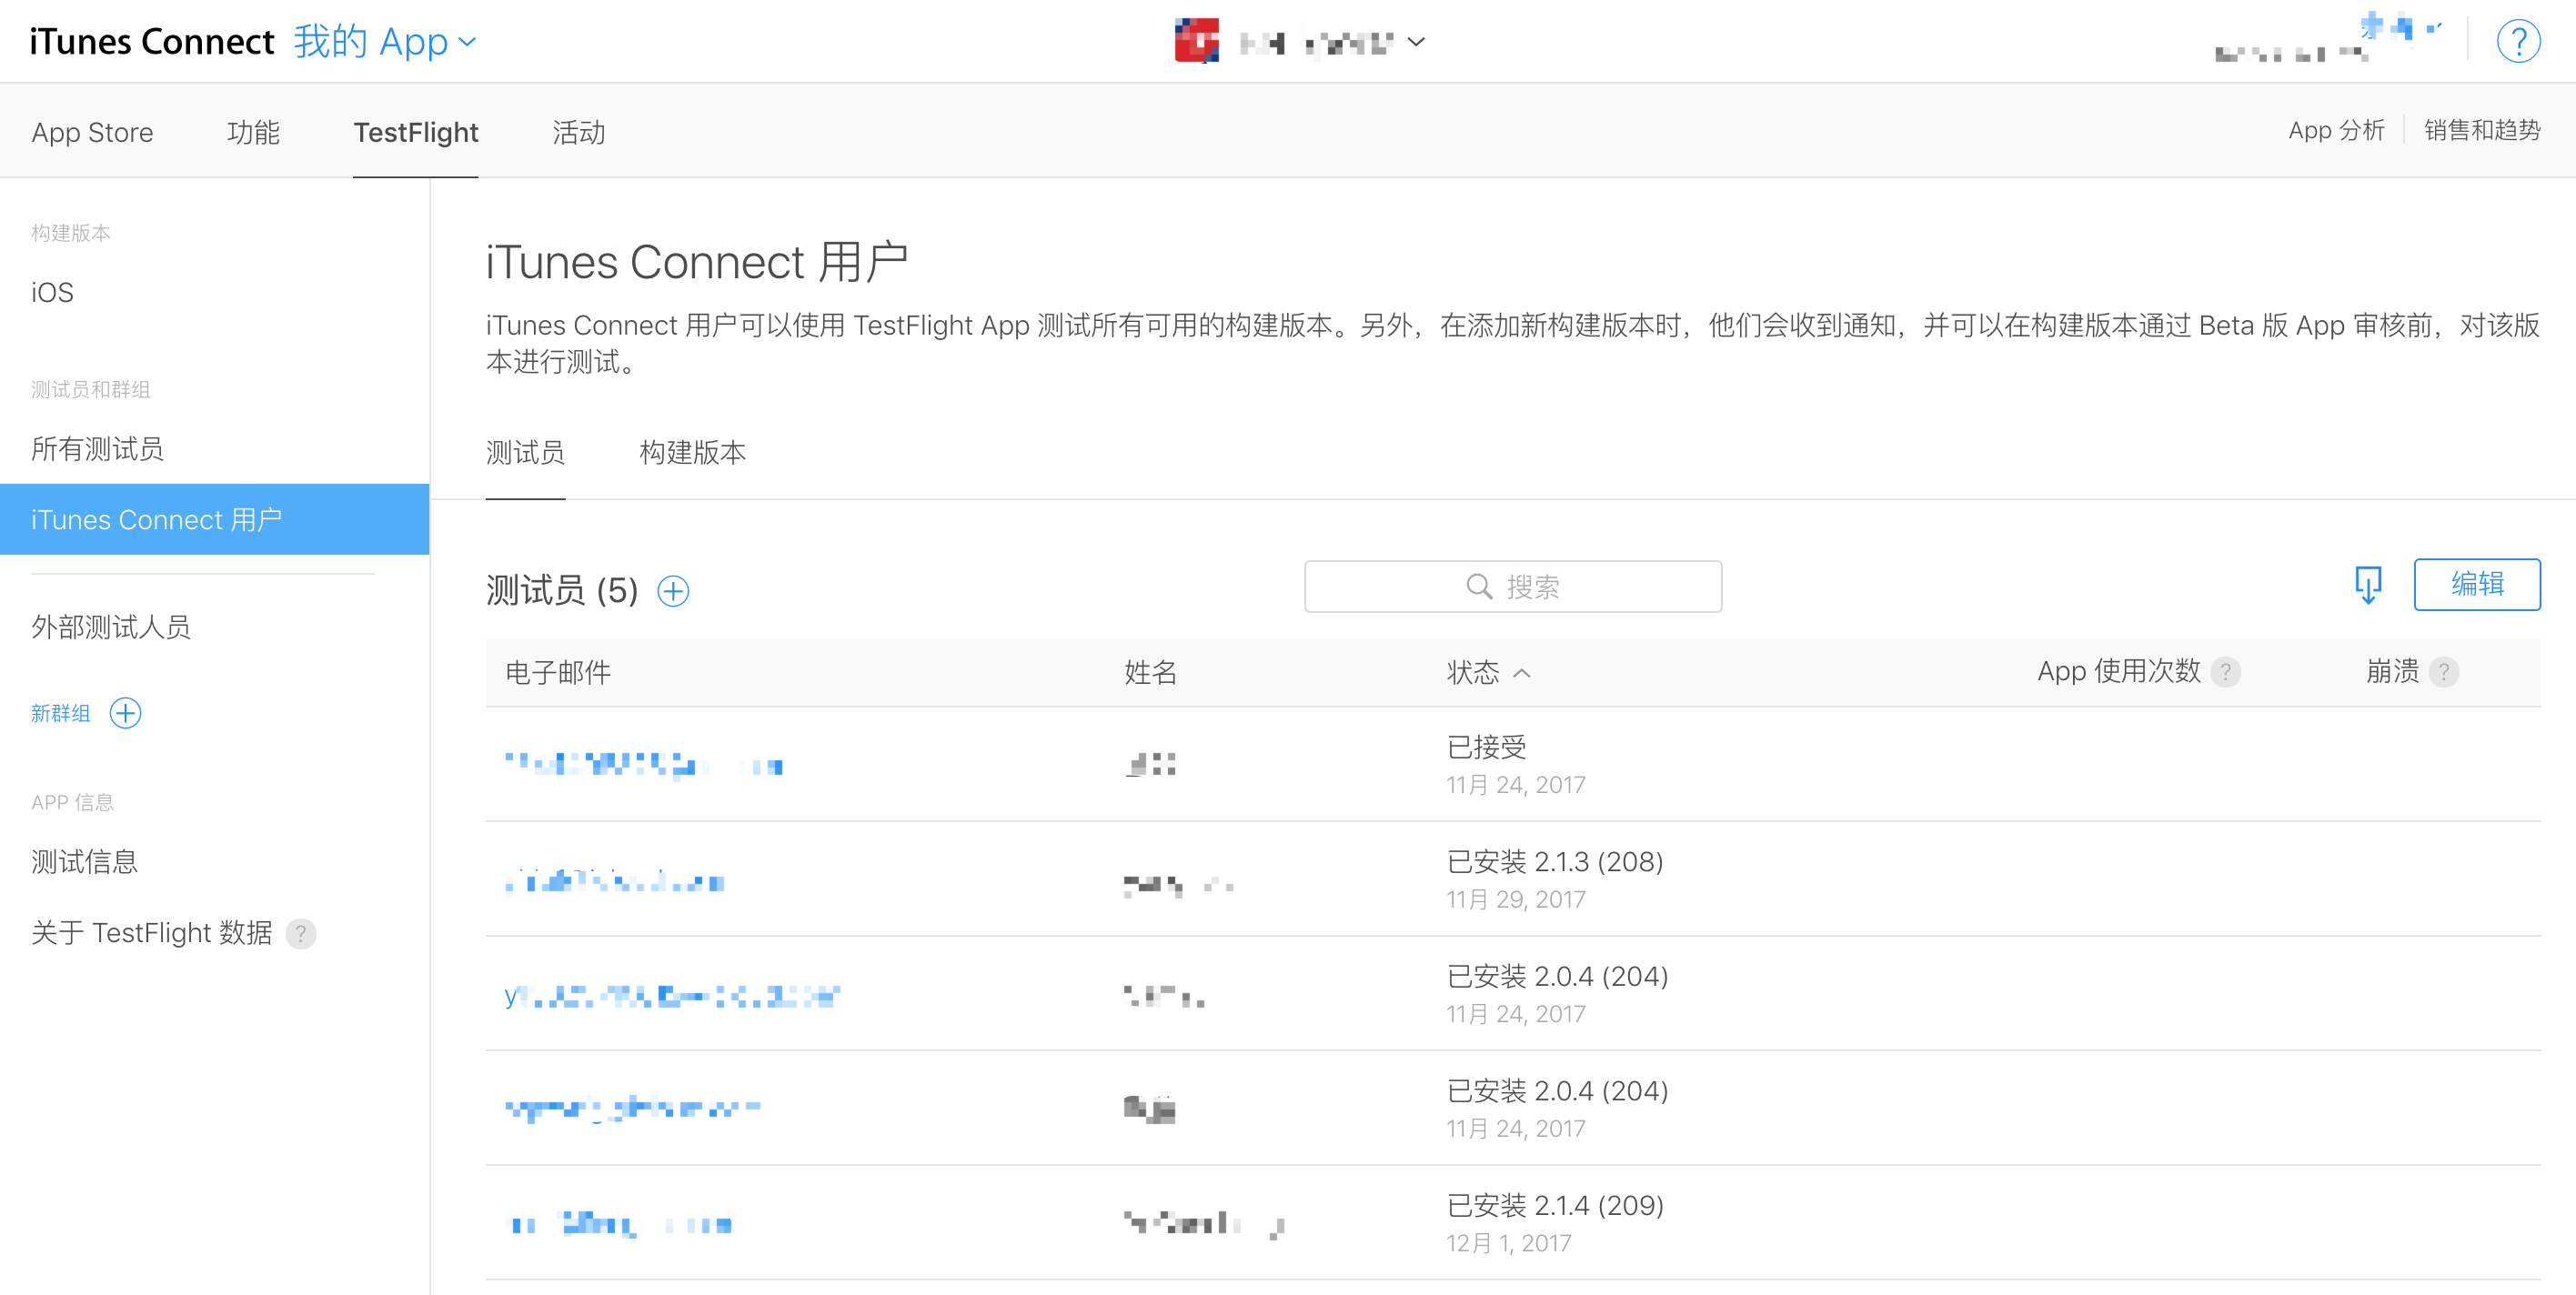Open the 我的 App dropdown
Image resolution: width=2576 pixels, height=1295 pixels.
point(385,42)
